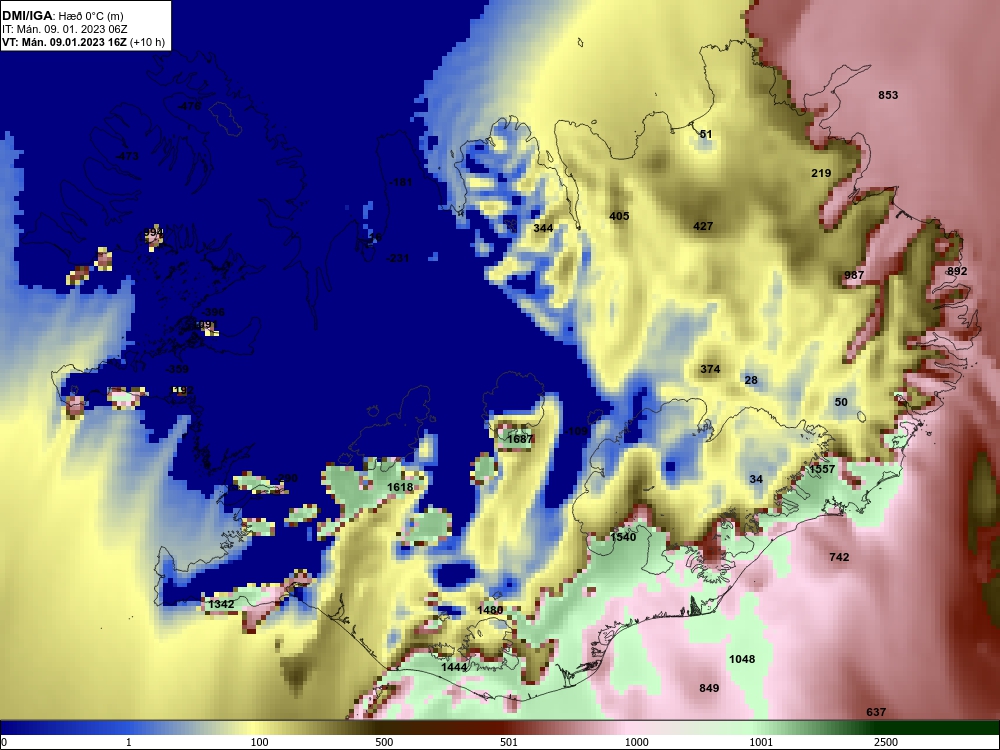This screenshot has height=750, width=1000.
Task: Select the -476 data label
Action: (x=189, y=106)
